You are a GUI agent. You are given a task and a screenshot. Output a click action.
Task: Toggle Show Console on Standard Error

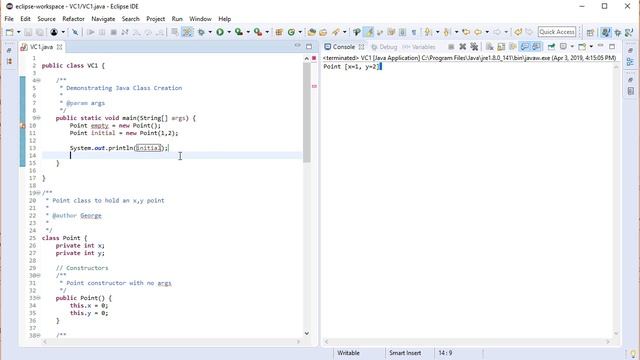[536, 47]
